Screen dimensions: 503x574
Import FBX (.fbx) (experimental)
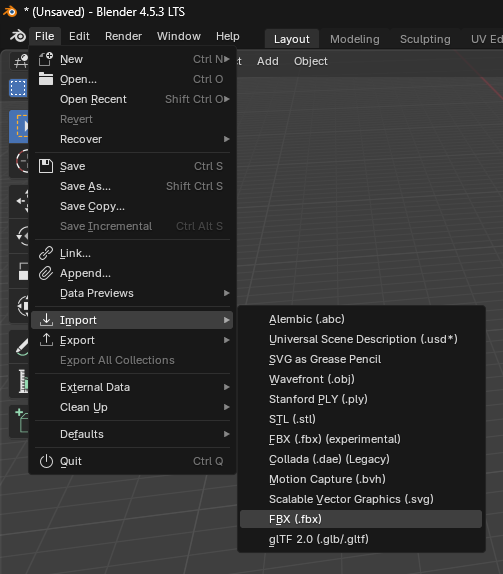pyautogui.click(x=361, y=439)
